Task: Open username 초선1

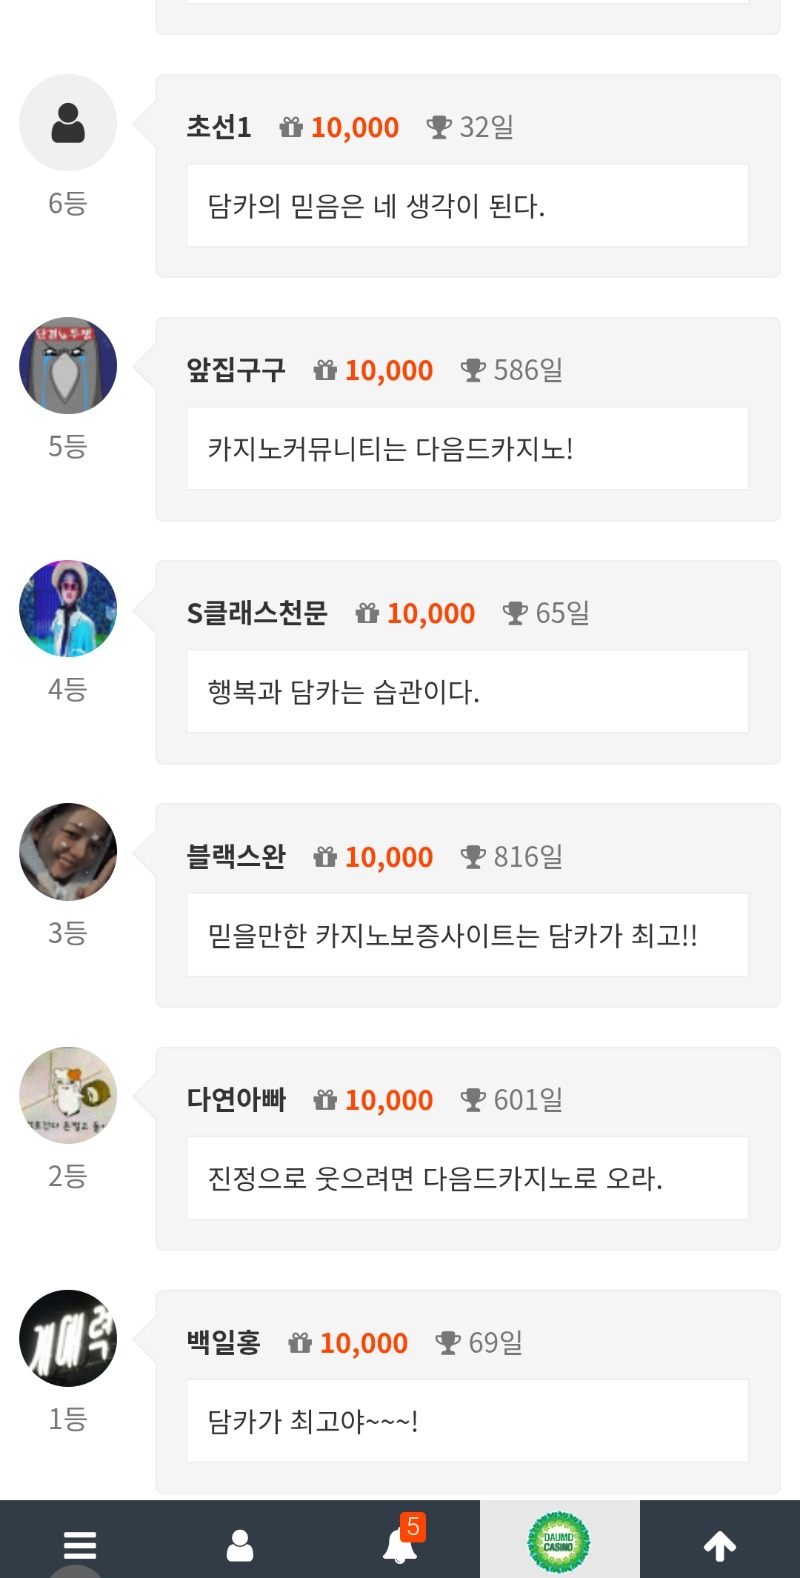Action: (218, 128)
